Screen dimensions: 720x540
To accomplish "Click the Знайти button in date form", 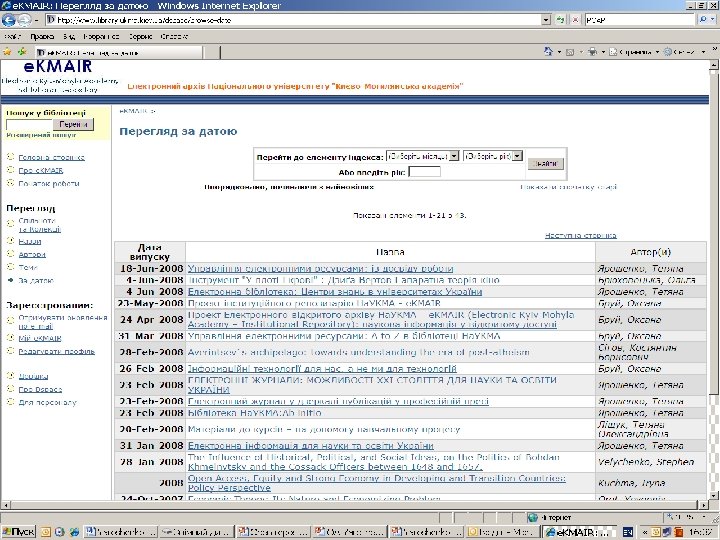I will [x=545, y=163].
